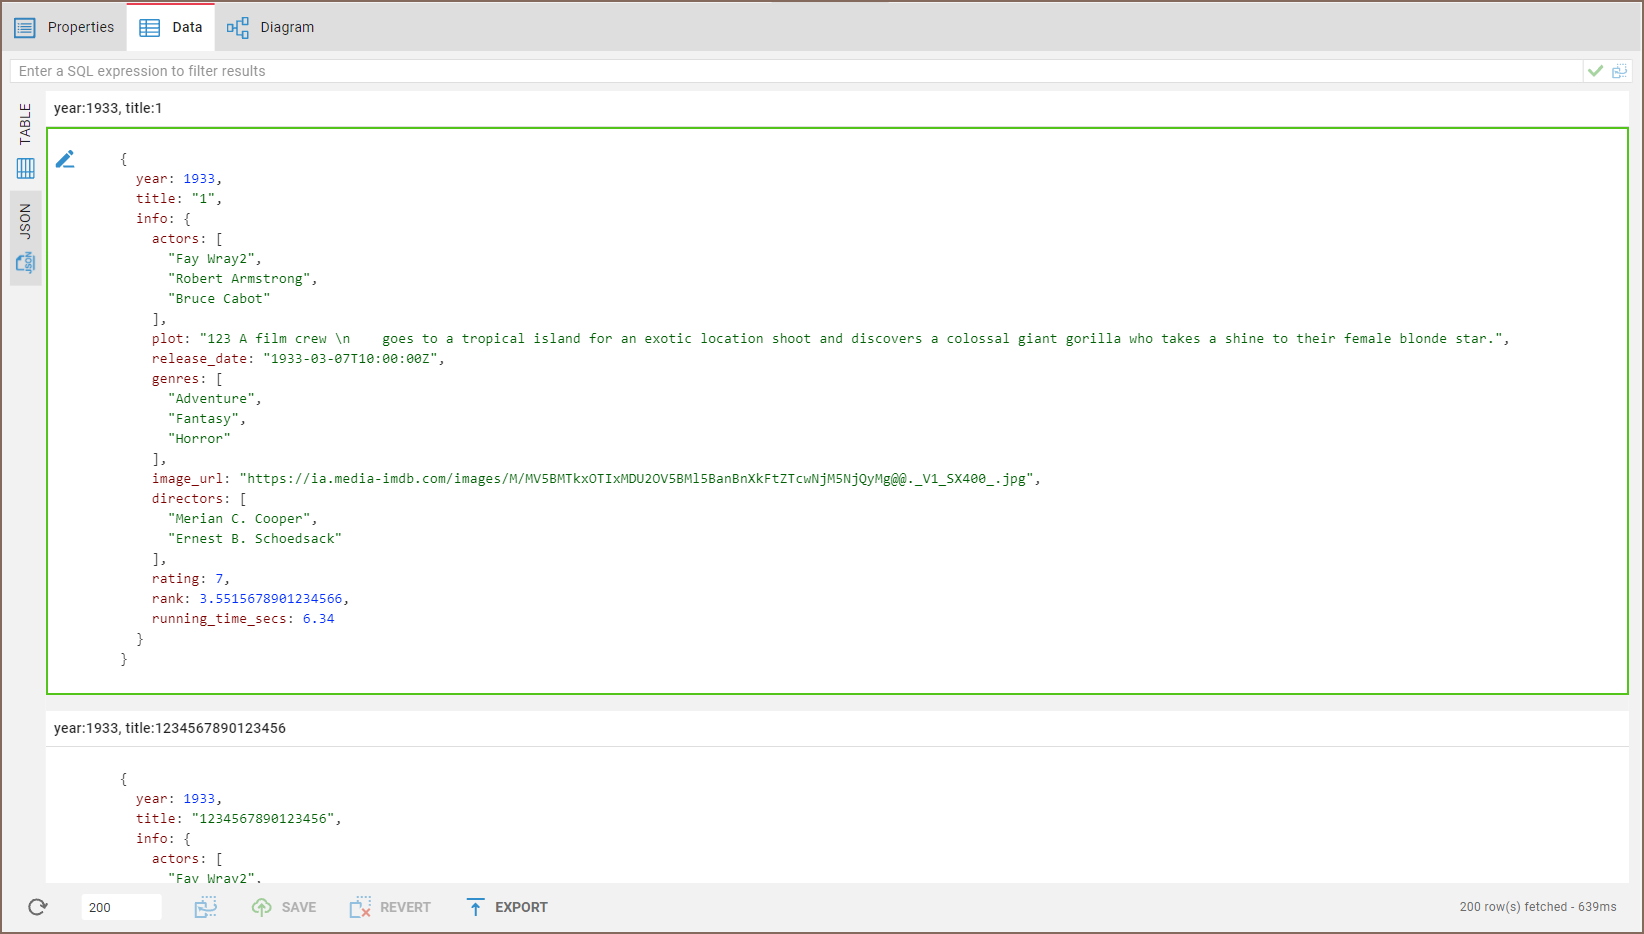Click the SAVE button

[284, 907]
